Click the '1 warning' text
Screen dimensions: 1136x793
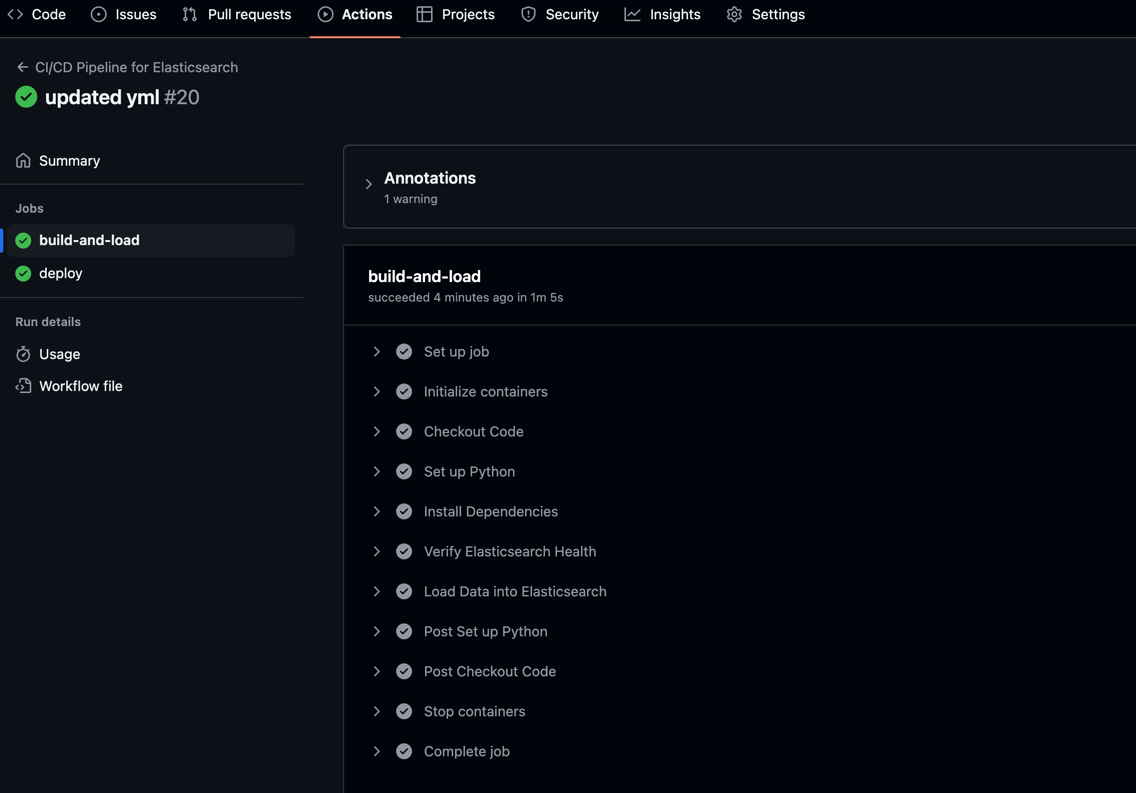click(x=411, y=199)
